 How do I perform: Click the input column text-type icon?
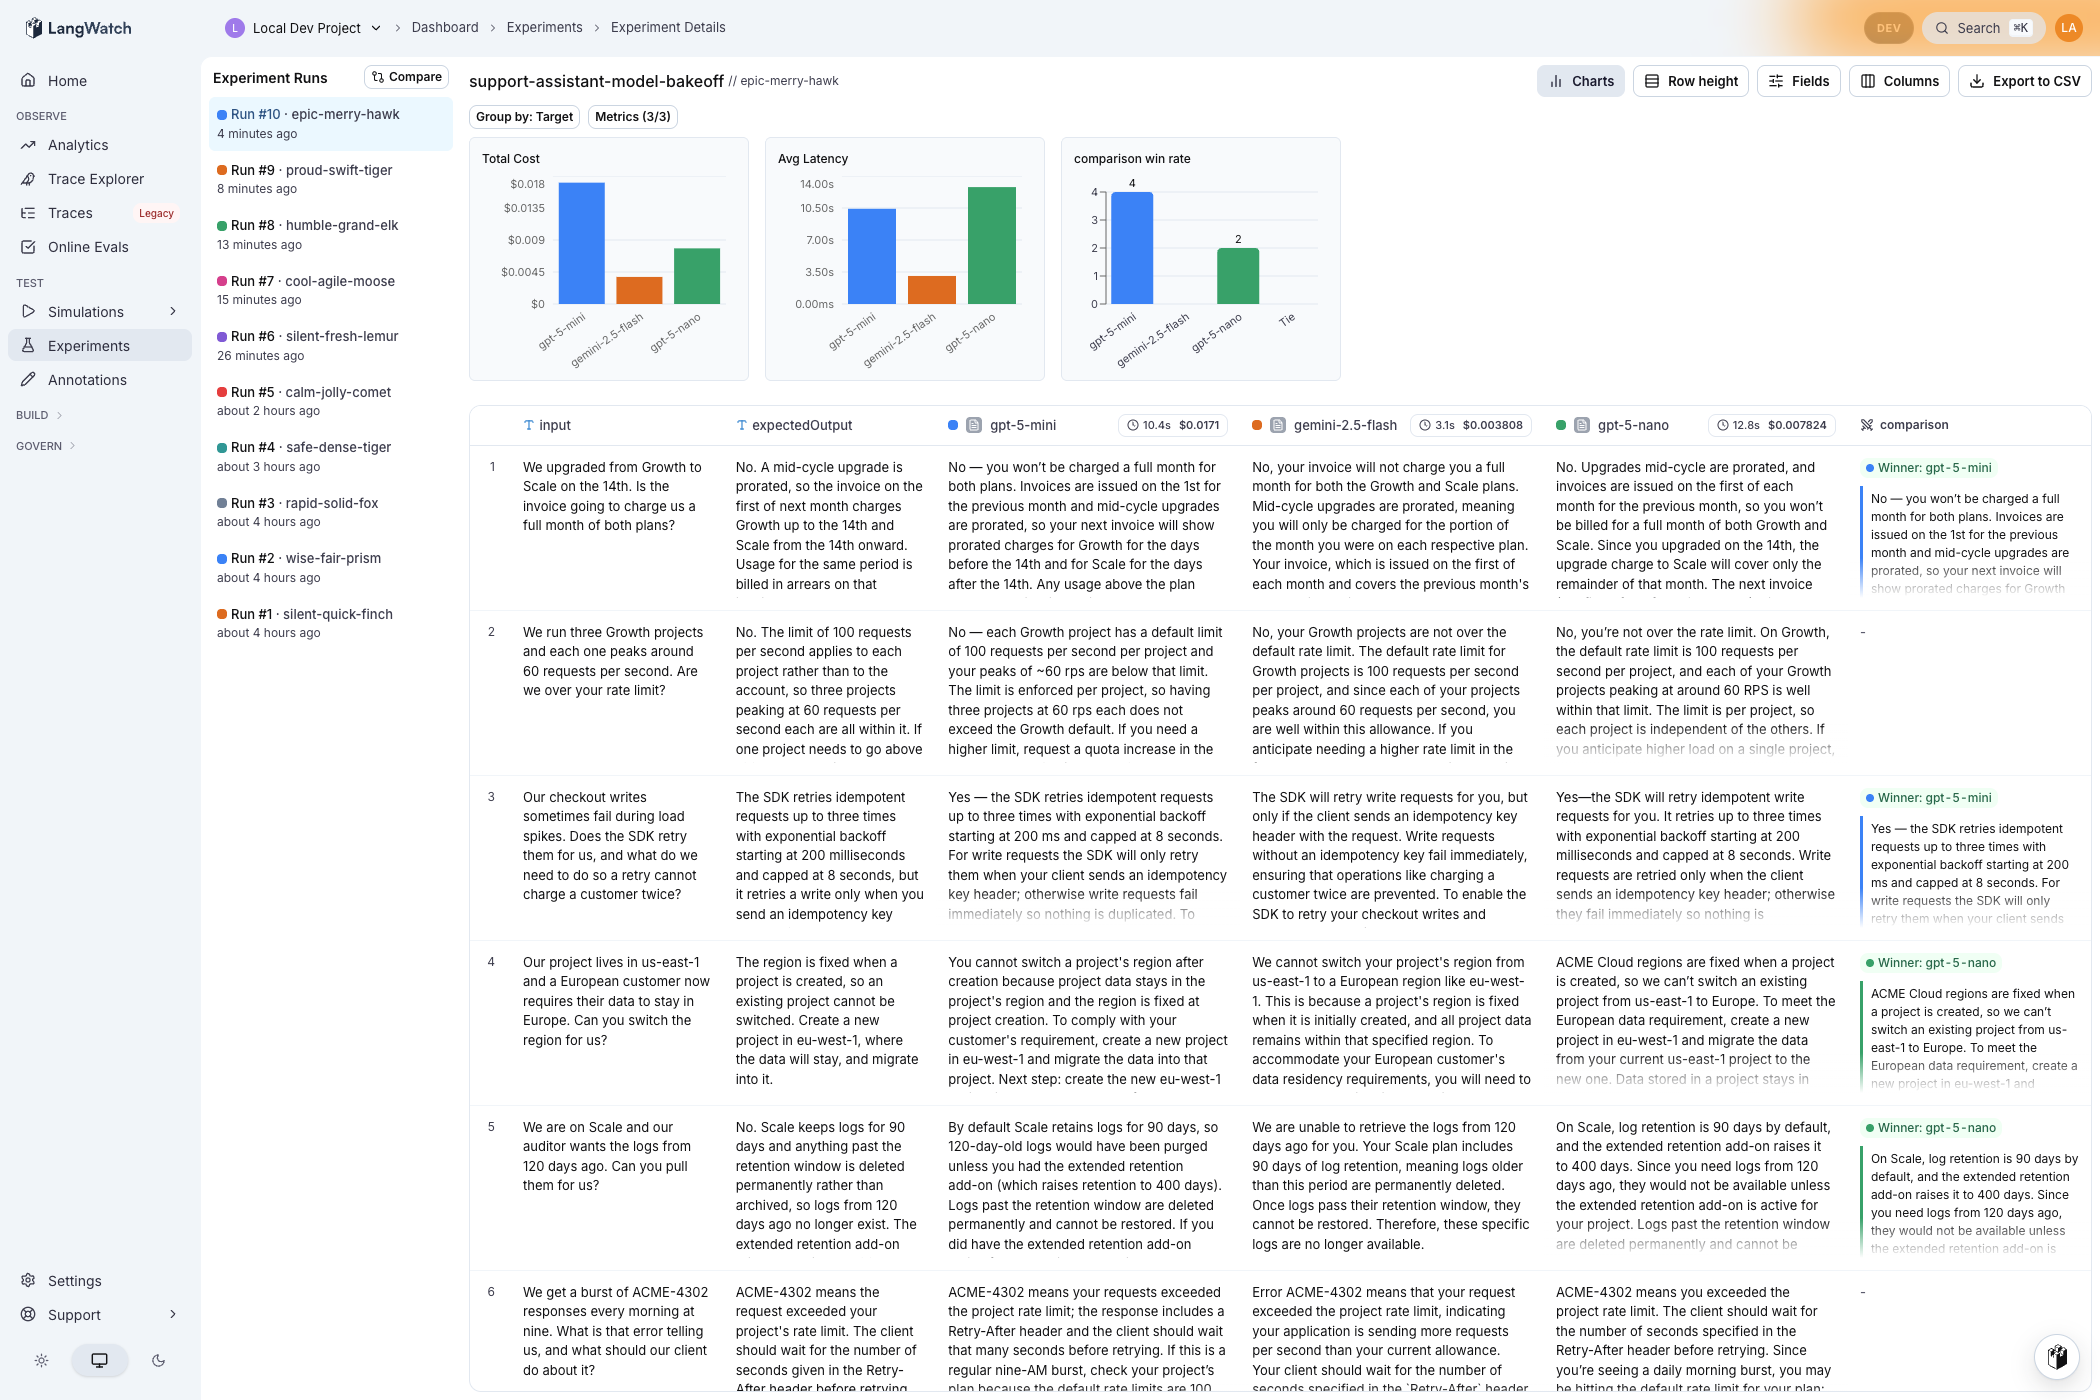click(x=529, y=425)
